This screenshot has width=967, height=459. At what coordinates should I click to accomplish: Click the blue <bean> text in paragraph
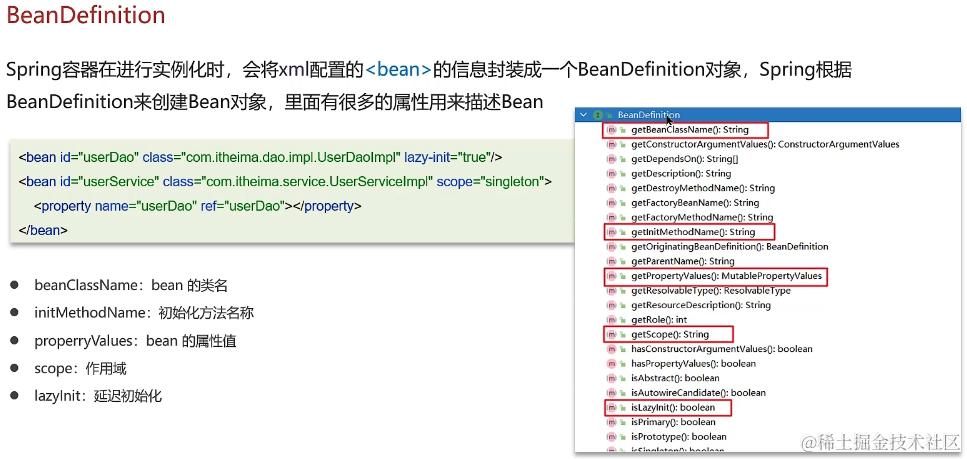tap(398, 69)
